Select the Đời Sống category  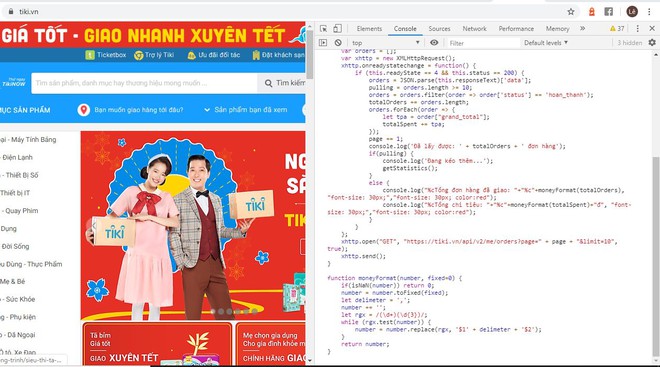click(15, 246)
